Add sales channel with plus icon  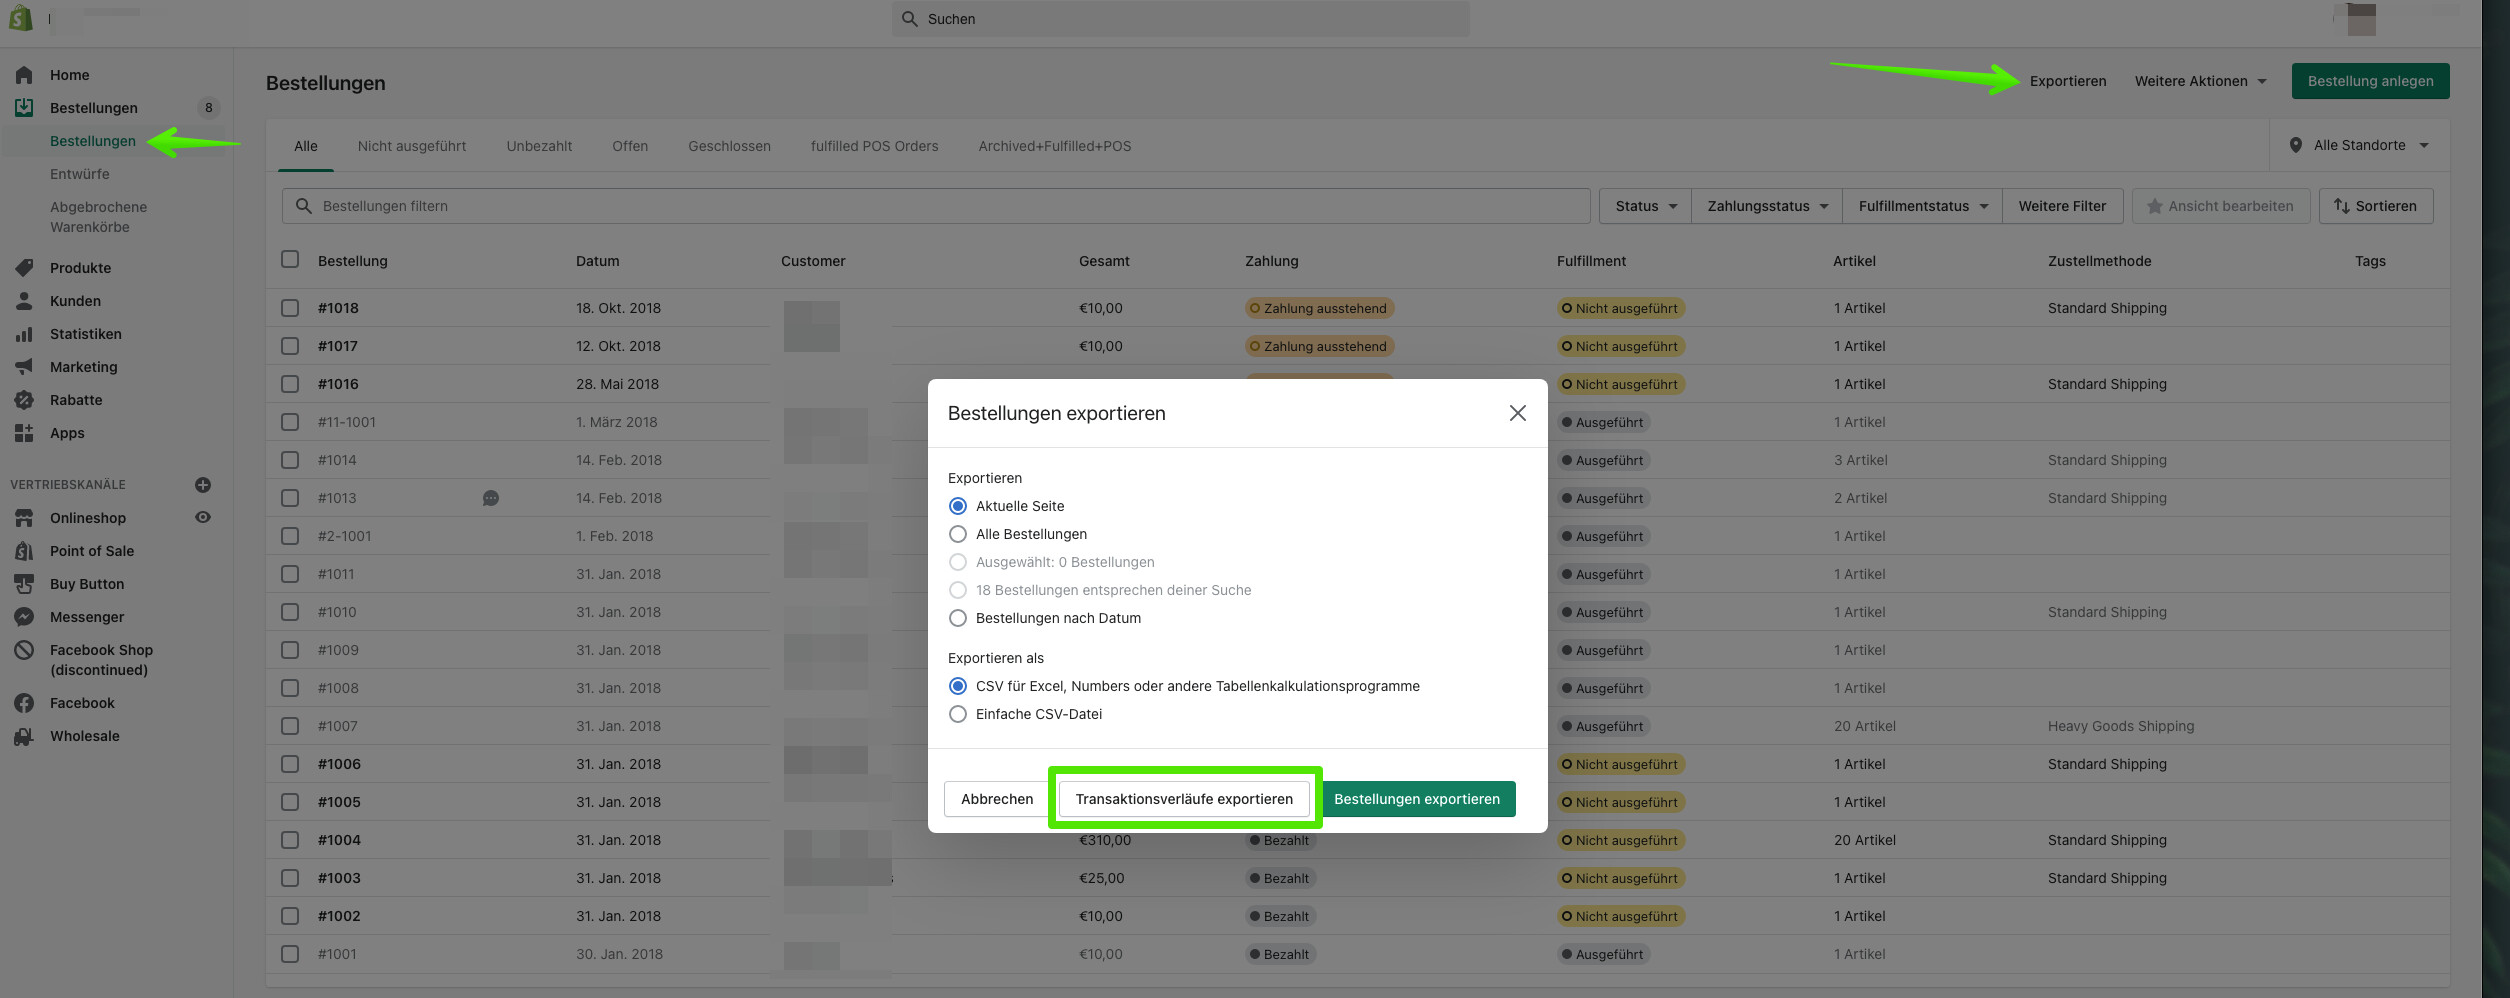(203, 485)
